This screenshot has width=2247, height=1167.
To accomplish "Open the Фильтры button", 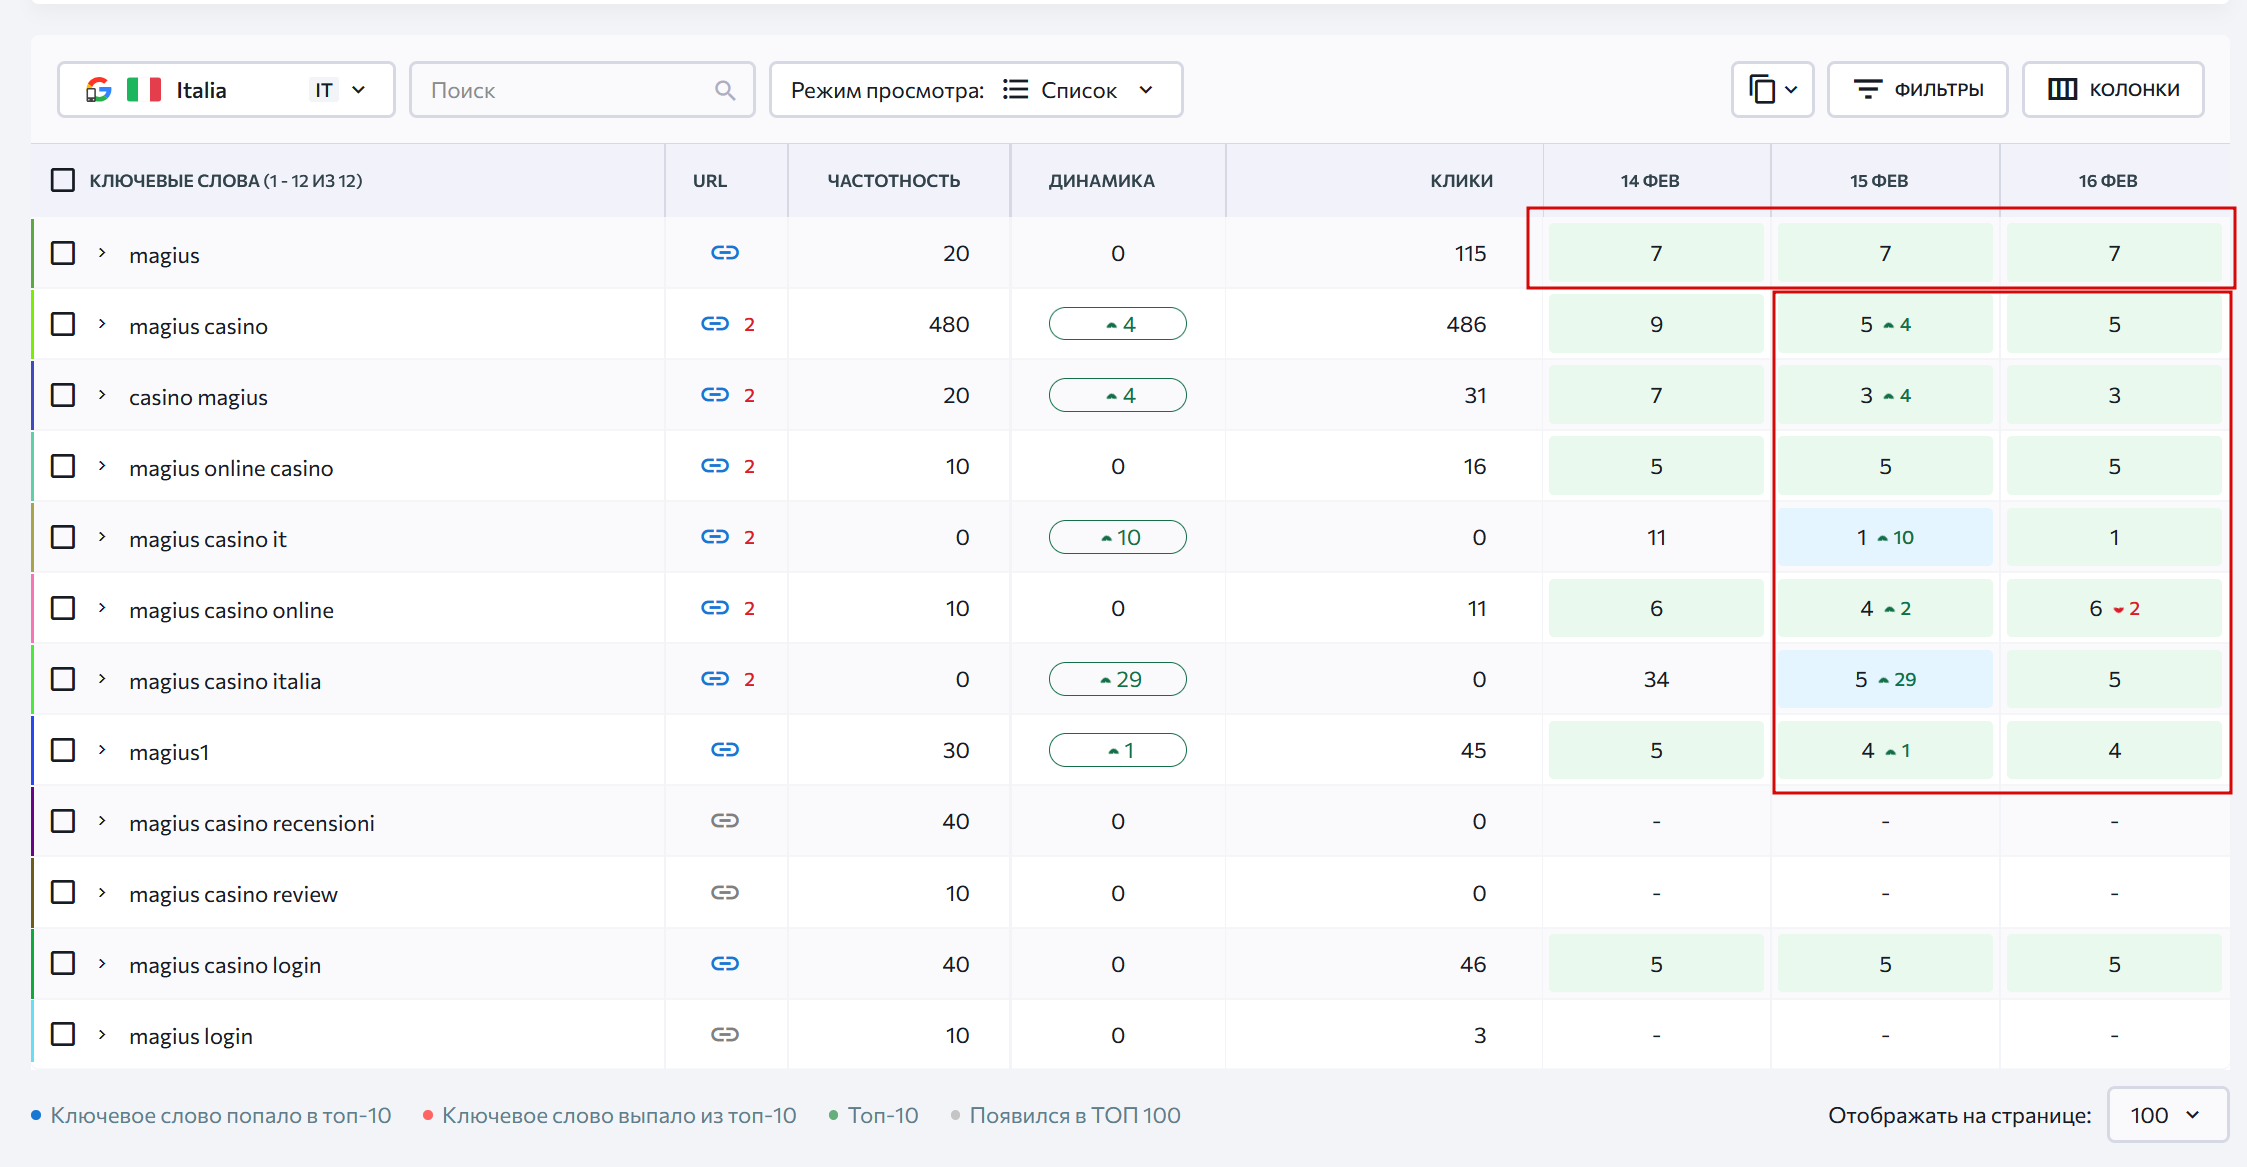I will click(x=1917, y=90).
